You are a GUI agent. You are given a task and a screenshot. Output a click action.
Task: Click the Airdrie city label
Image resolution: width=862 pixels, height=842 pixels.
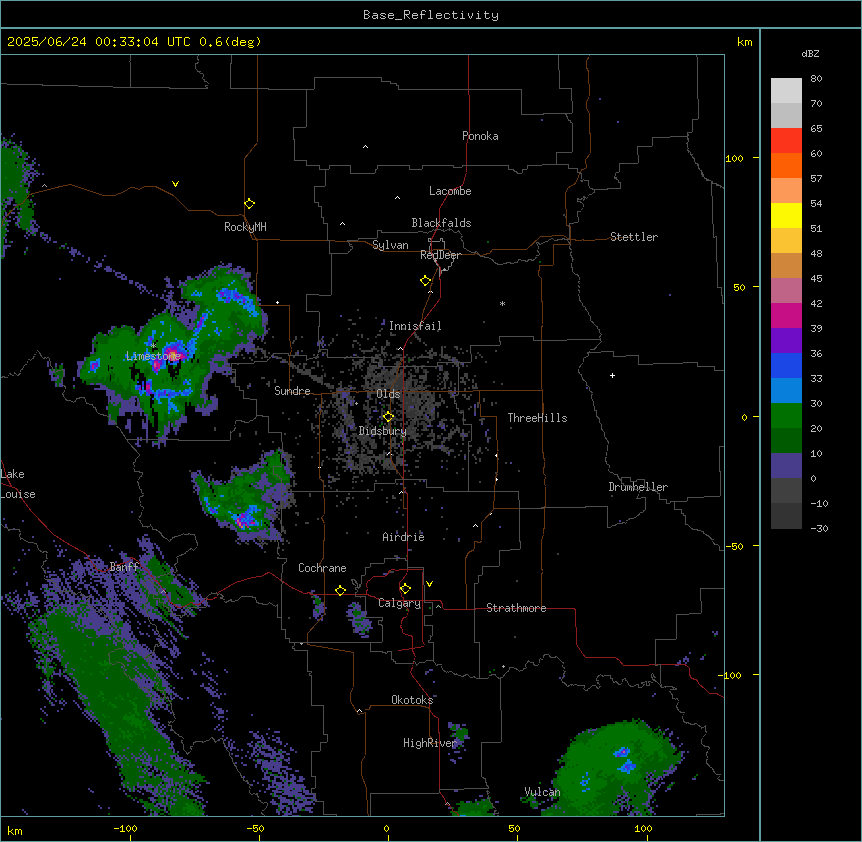click(x=404, y=537)
